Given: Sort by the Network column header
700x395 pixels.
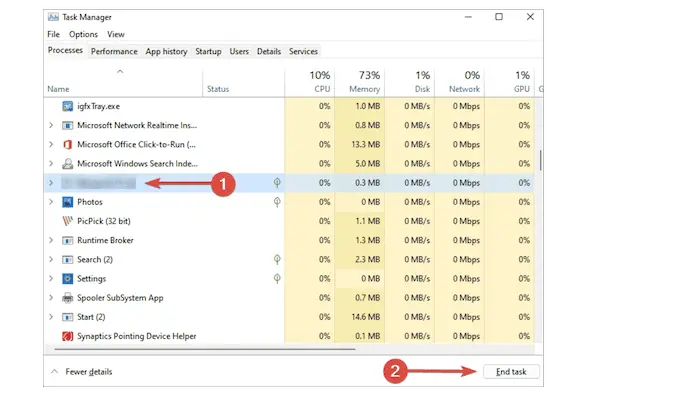Looking at the screenshot, I should pyautogui.click(x=460, y=82).
